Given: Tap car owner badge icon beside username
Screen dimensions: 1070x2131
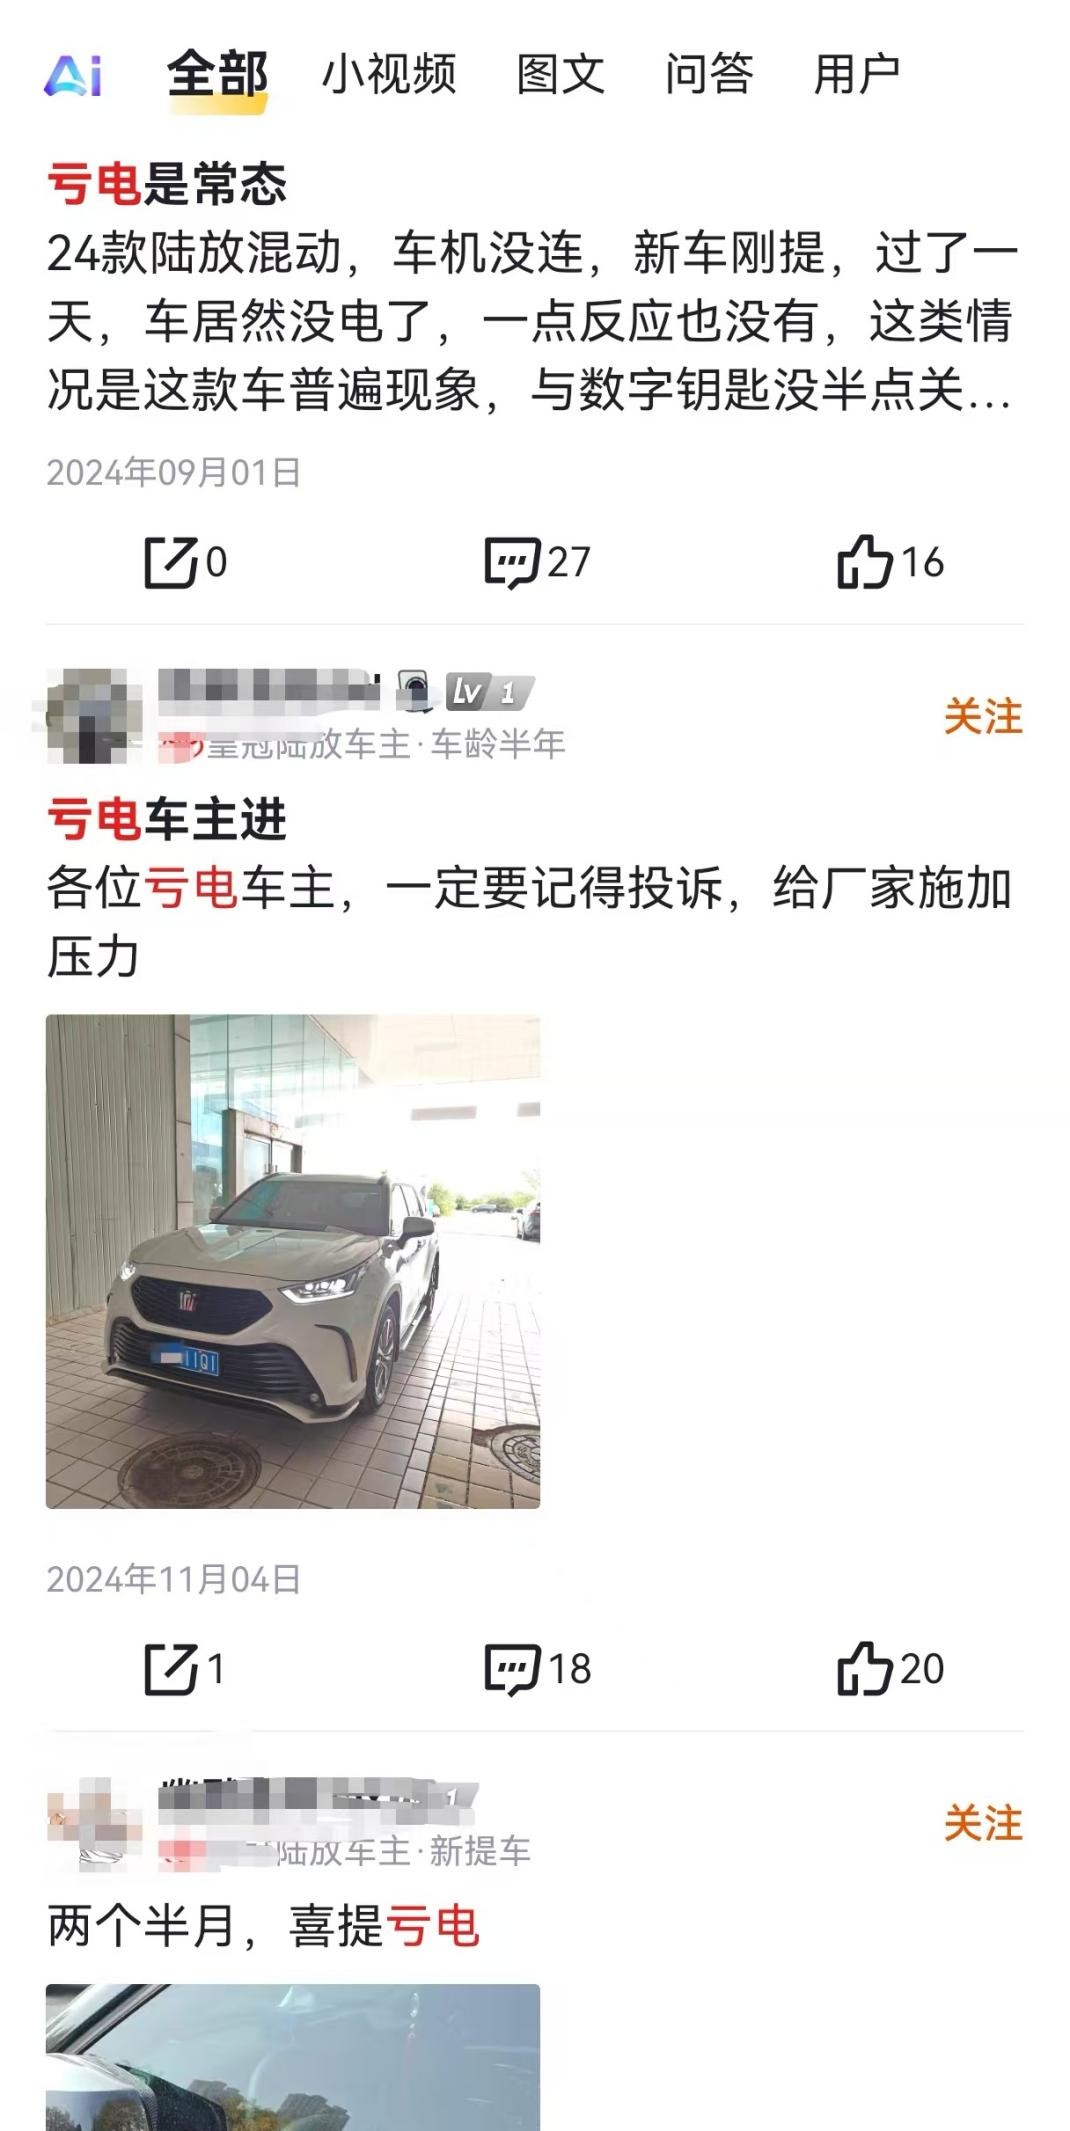Looking at the screenshot, I should click(x=415, y=691).
